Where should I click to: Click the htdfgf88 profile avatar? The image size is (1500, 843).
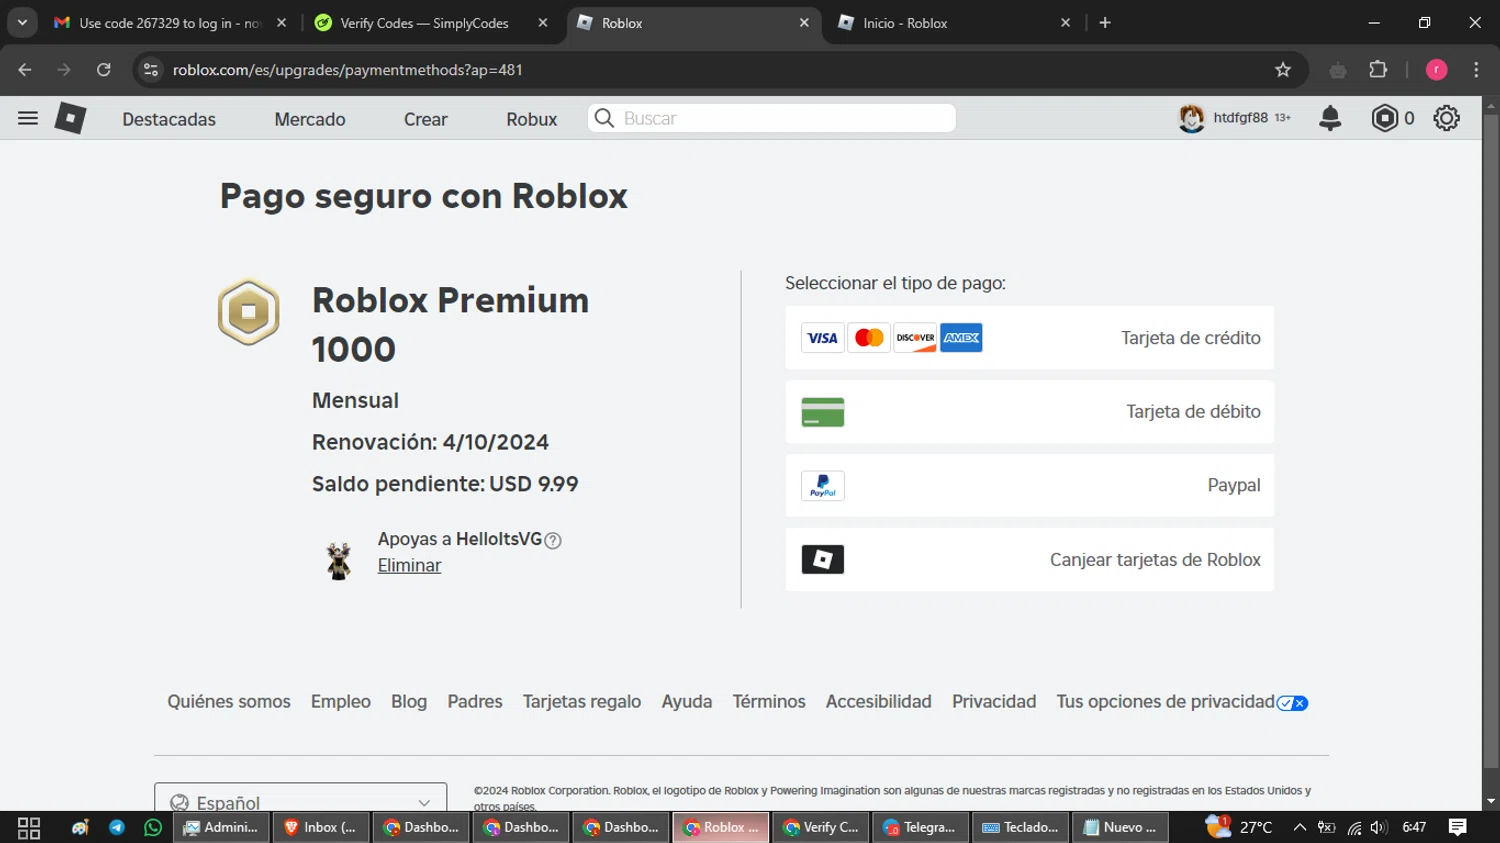click(x=1192, y=118)
